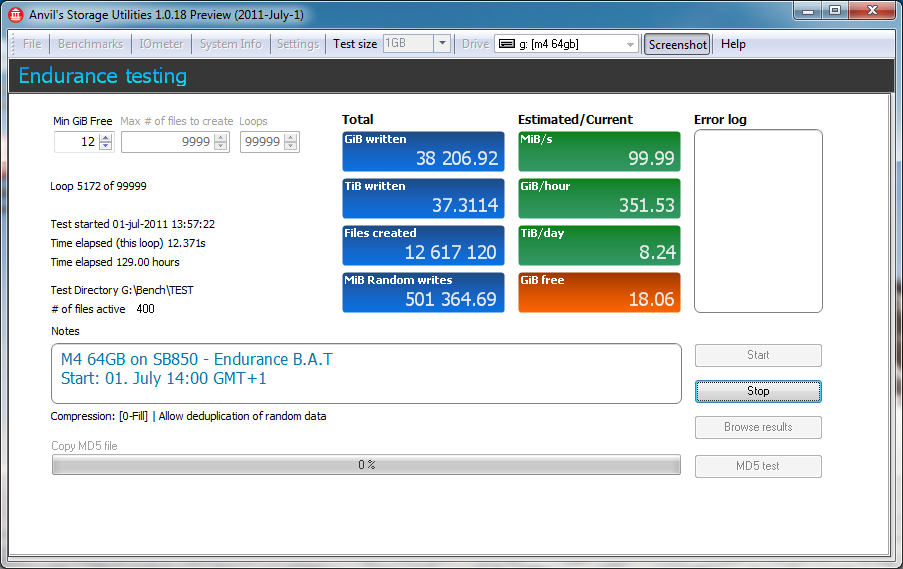Click 'Test Directory G:\Bench\TEST' text
The width and height of the screenshot is (903, 569).
pyautogui.click(x=122, y=290)
